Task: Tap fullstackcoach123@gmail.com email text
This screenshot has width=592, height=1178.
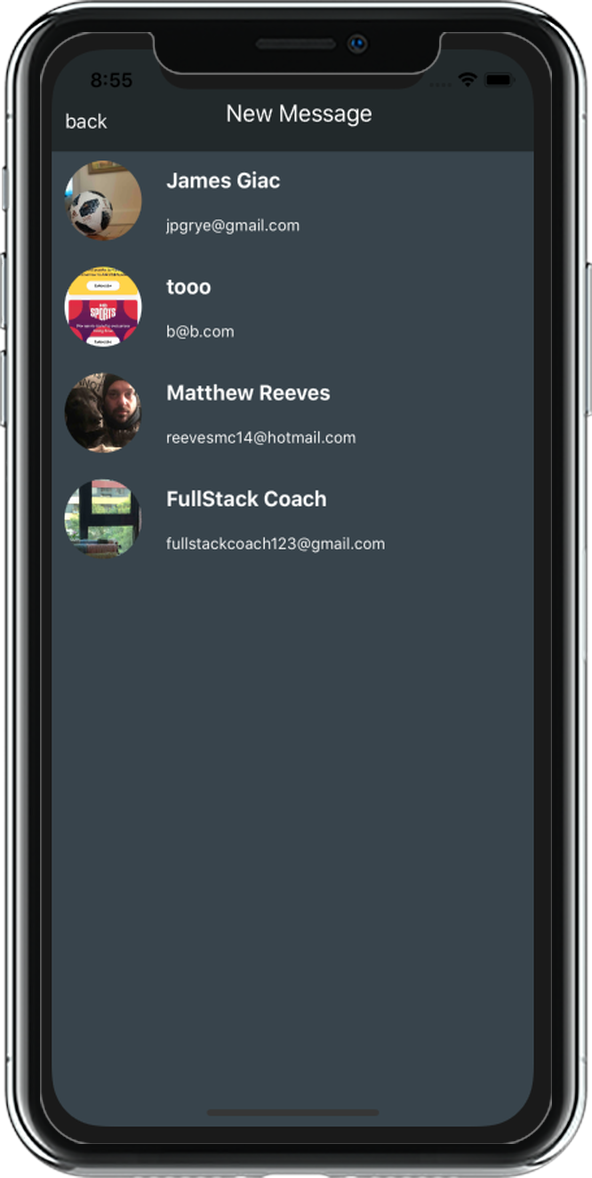Action: click(x=276, y=544)
